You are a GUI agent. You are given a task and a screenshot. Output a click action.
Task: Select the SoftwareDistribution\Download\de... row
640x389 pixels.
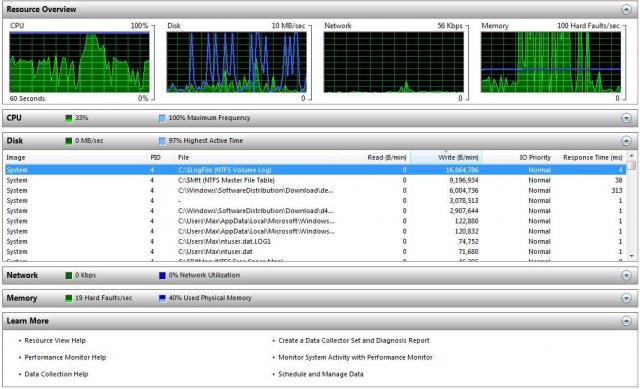315,190
